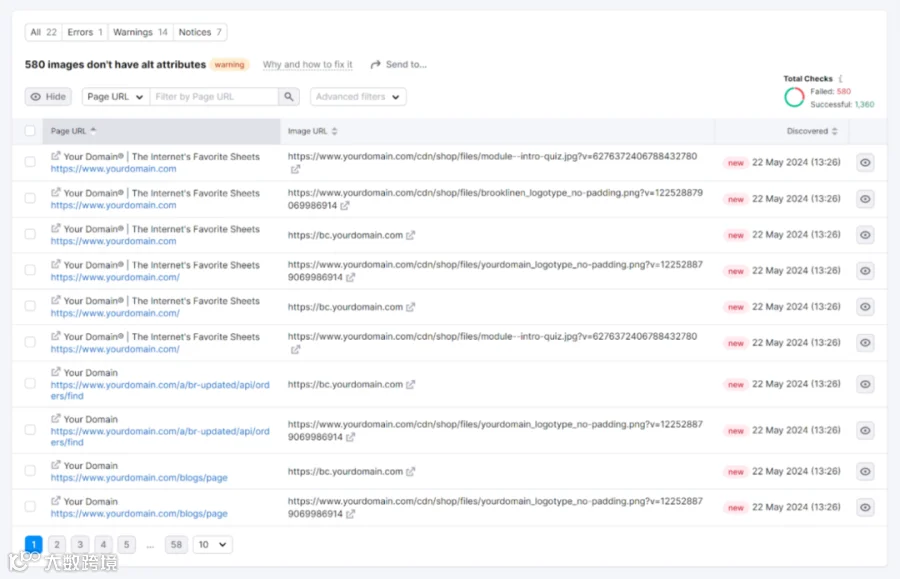The width and height of the screenshot is (900, 579).
Task: Open external icon after fifth row bc.yourdomain.com
Action: [x=410, y=307]
